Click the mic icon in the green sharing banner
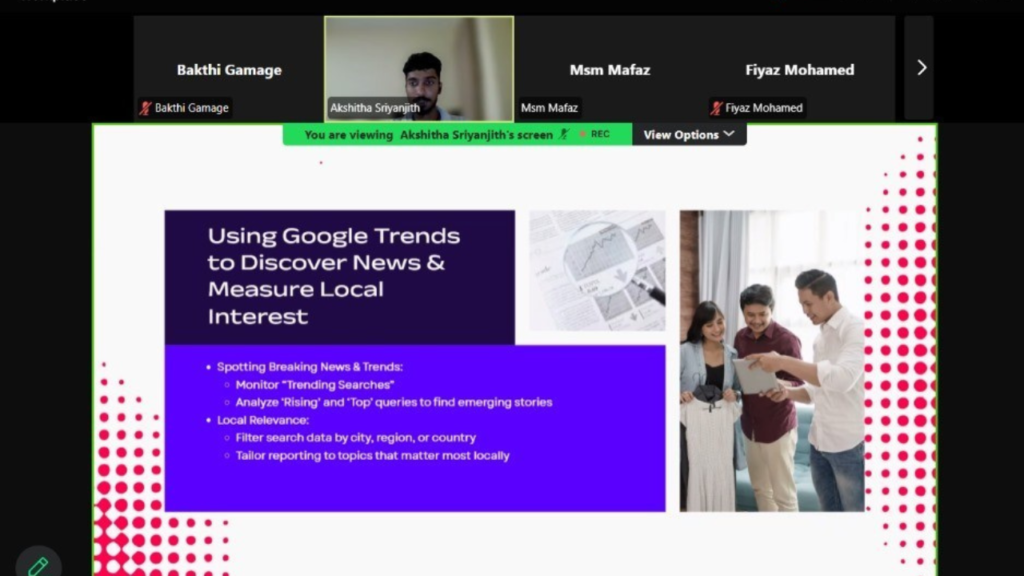1024x576 pixels. (564, 134)
